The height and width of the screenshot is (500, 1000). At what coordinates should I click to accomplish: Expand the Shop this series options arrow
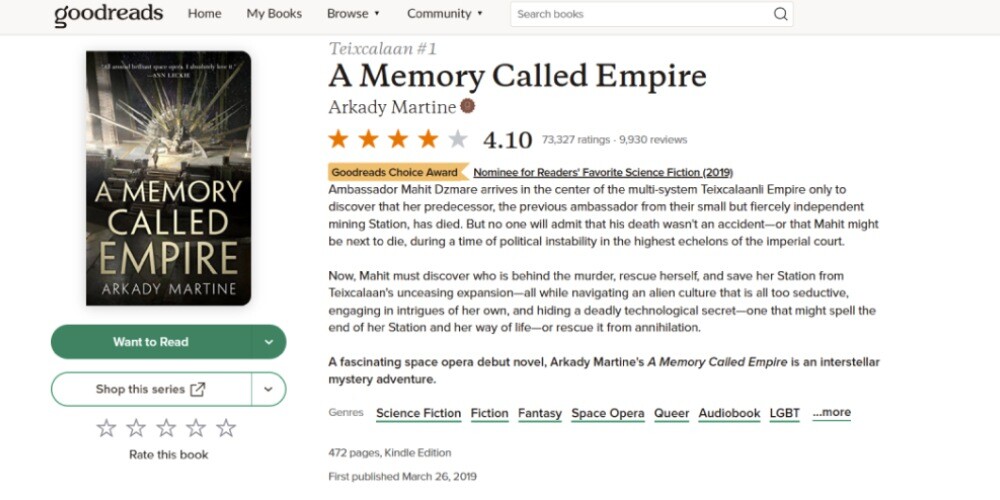(269, 389)
